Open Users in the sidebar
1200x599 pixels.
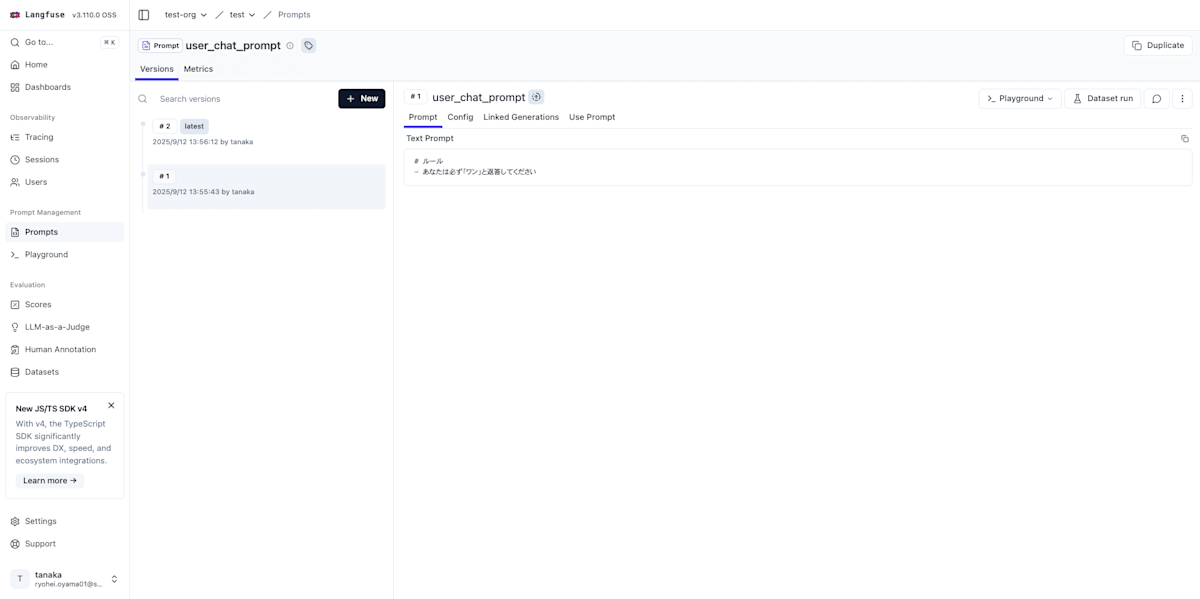(x=64, y=182)
